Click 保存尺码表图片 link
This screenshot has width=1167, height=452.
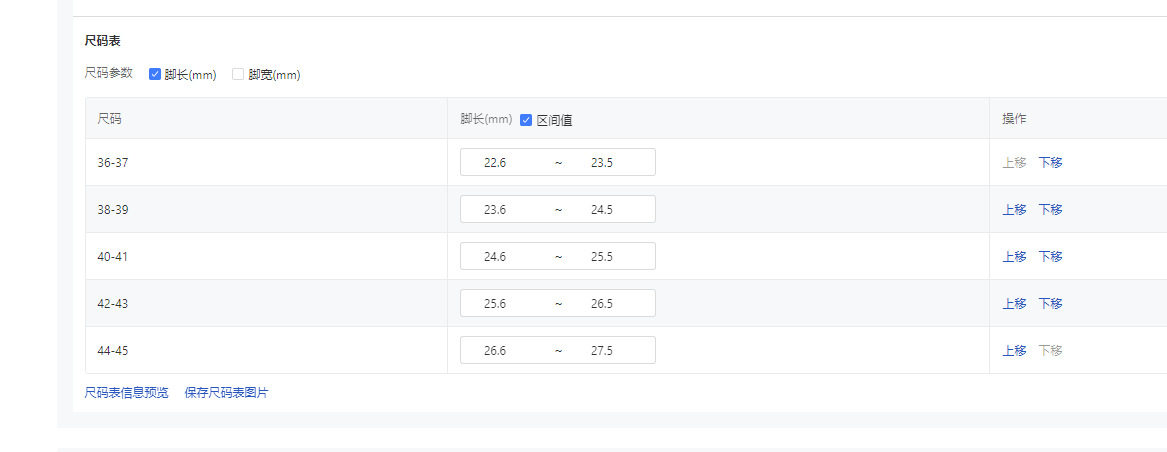pos(226,393)
